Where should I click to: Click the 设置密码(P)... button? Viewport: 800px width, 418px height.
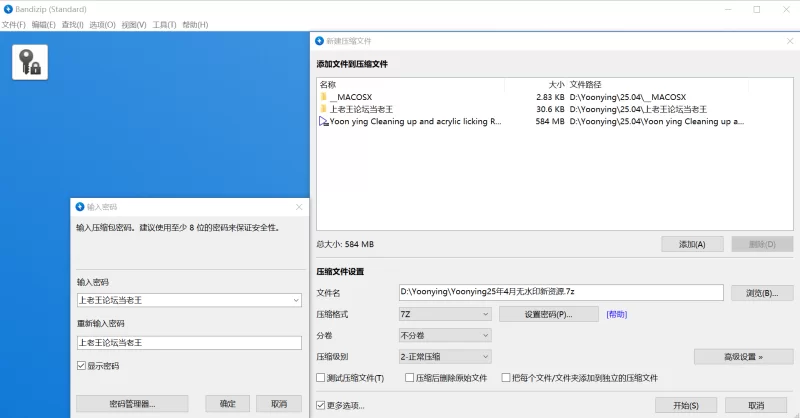tap(548, 314)
